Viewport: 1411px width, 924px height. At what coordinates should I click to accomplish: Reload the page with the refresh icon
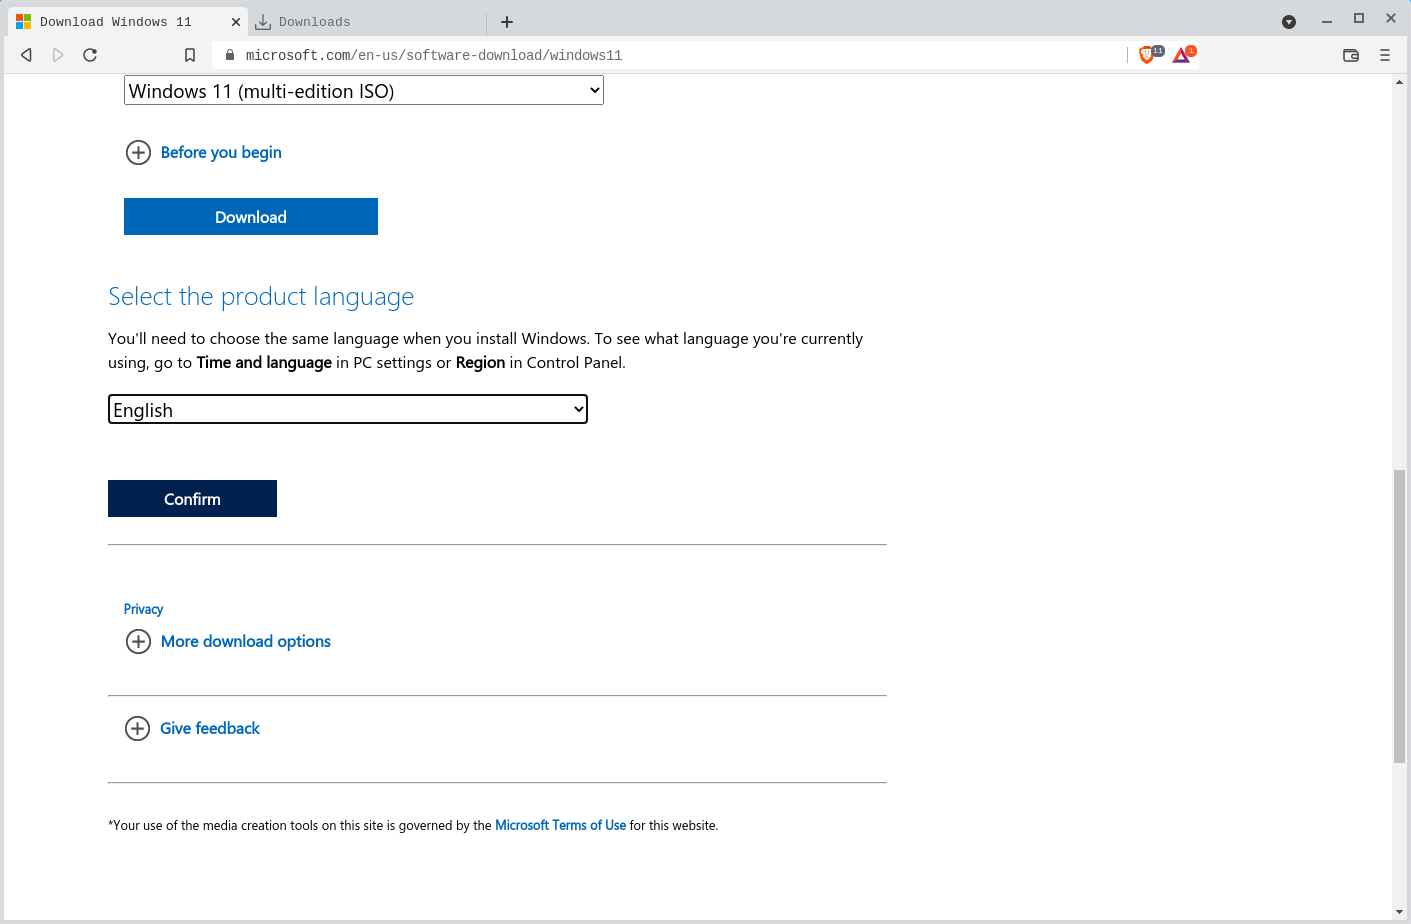coord(90,55)
